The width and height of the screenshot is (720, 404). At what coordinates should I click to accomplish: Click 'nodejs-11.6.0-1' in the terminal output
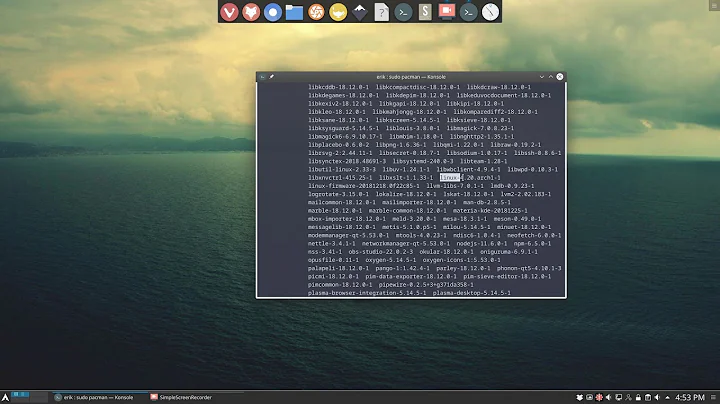482,243
